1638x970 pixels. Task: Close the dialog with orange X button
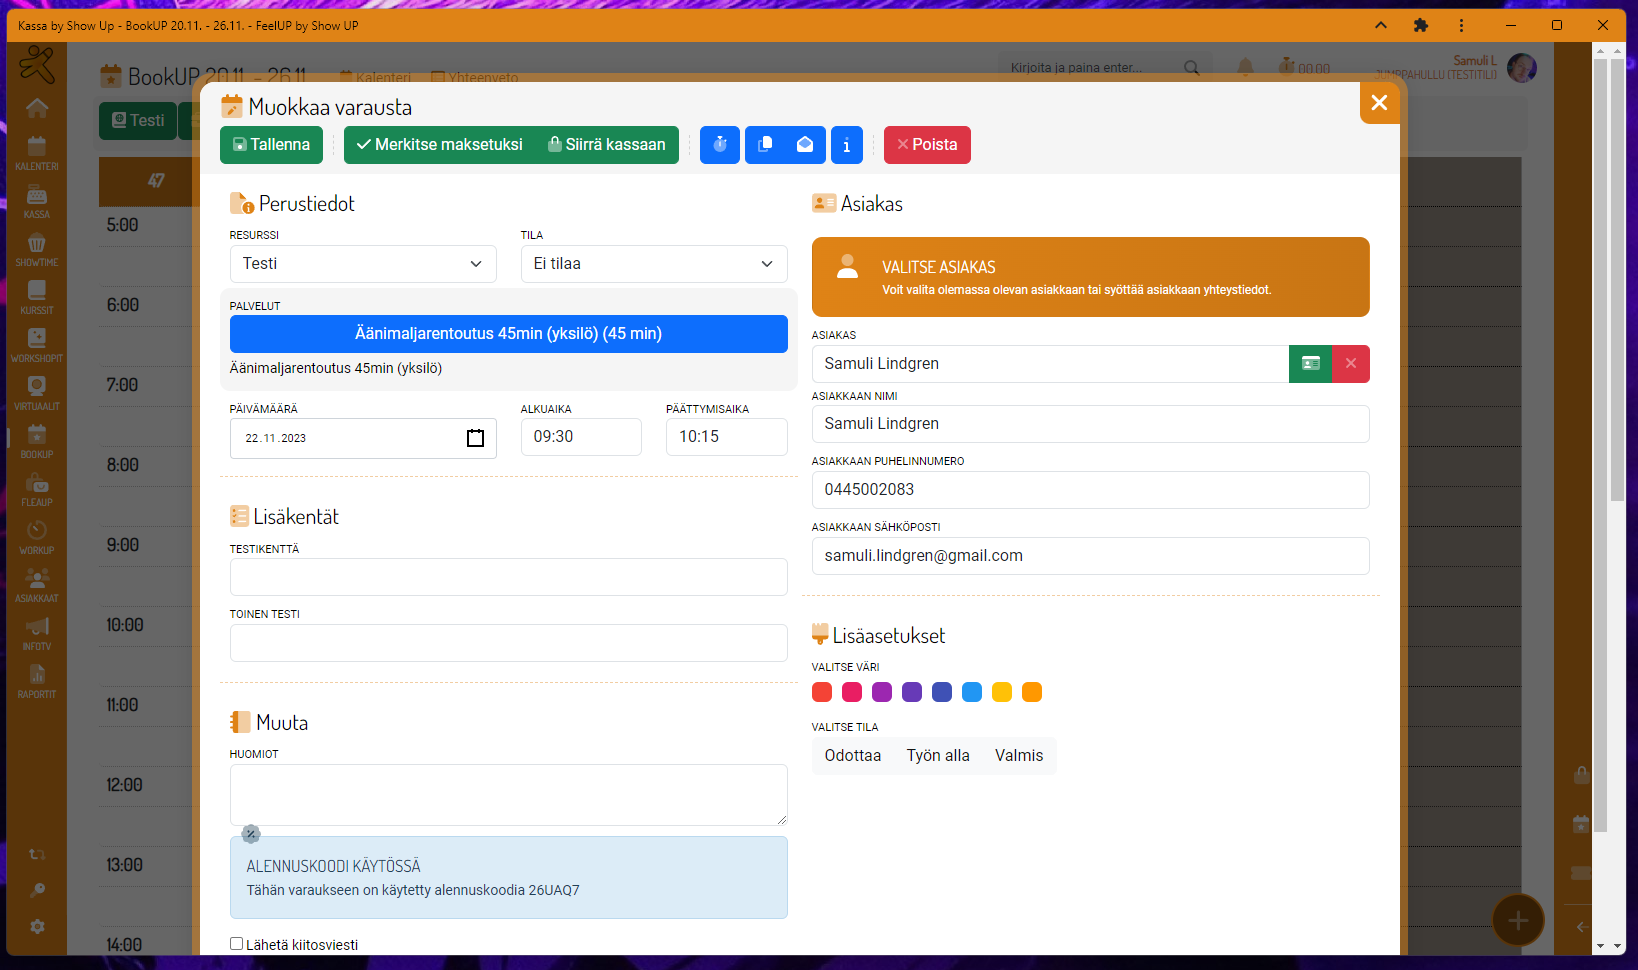1379,103
